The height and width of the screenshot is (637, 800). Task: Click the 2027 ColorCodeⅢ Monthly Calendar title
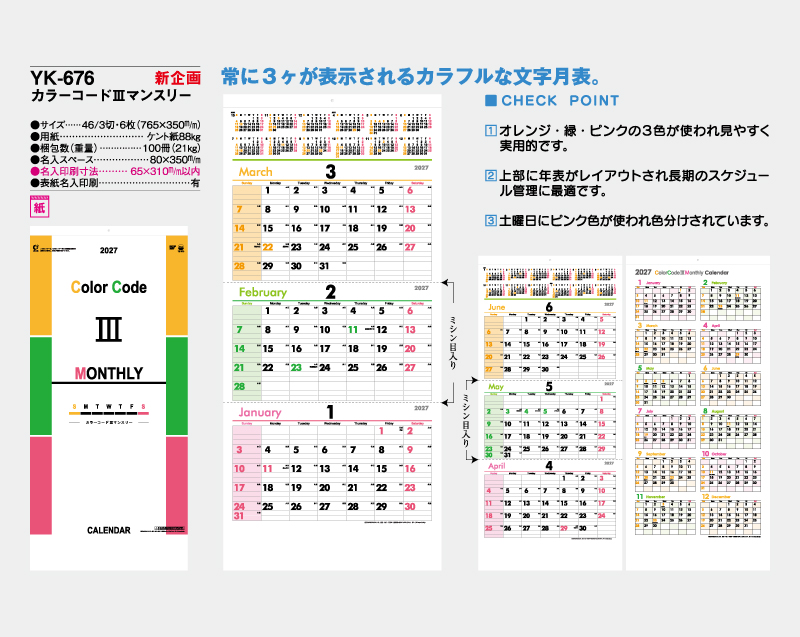682,272
